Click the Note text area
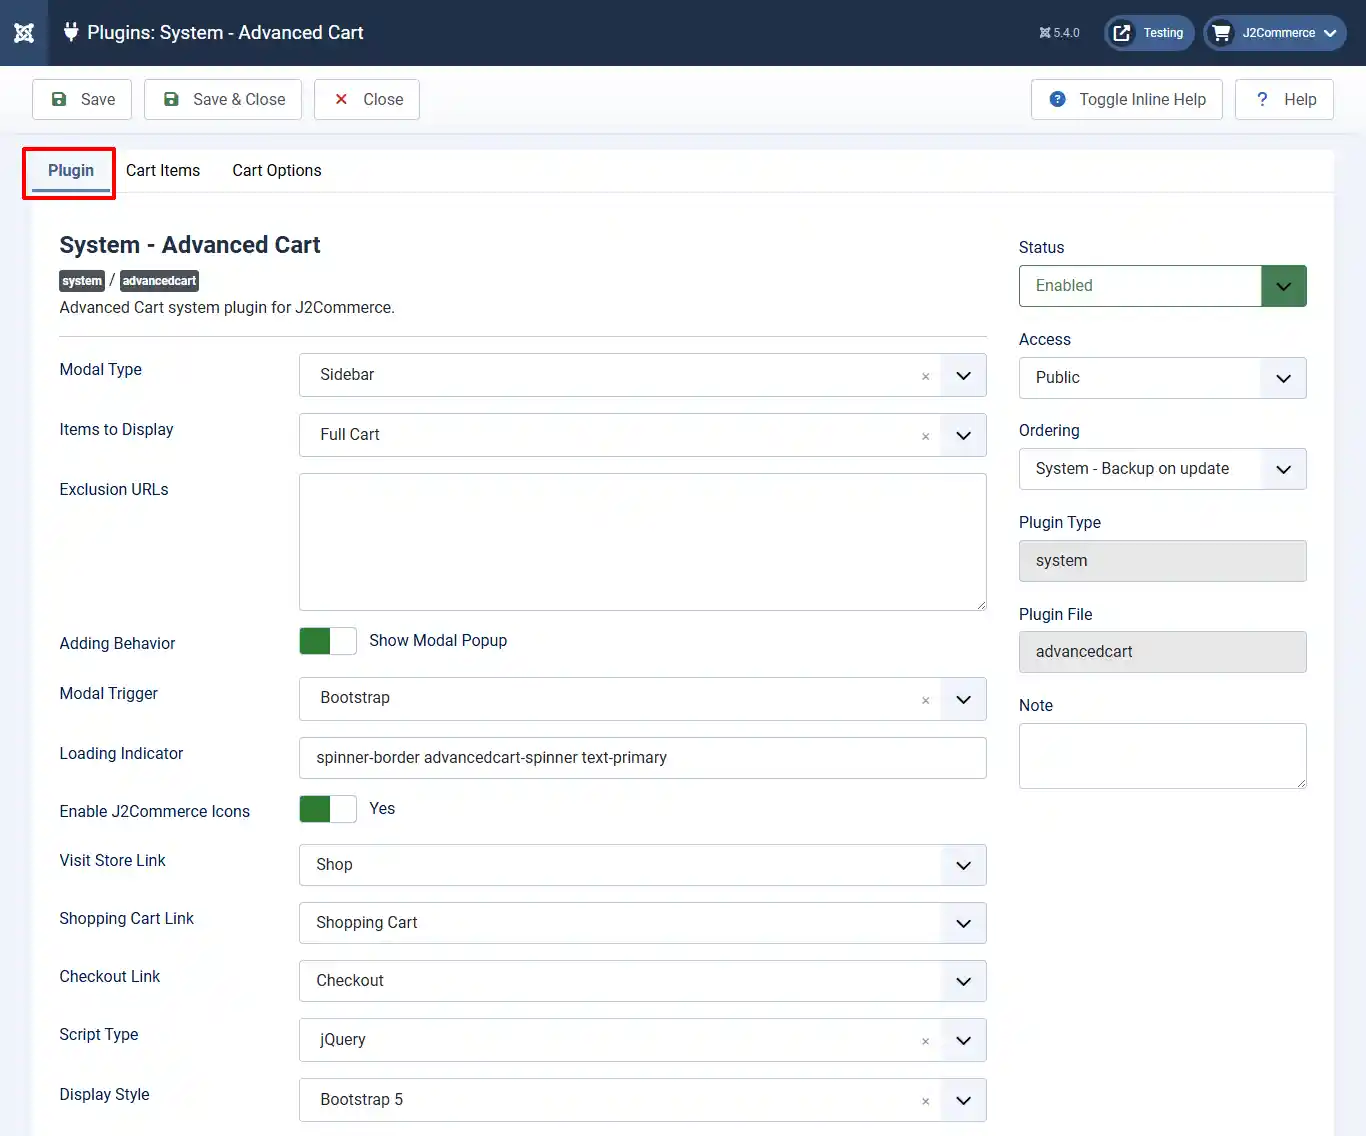 point(1162,756)
